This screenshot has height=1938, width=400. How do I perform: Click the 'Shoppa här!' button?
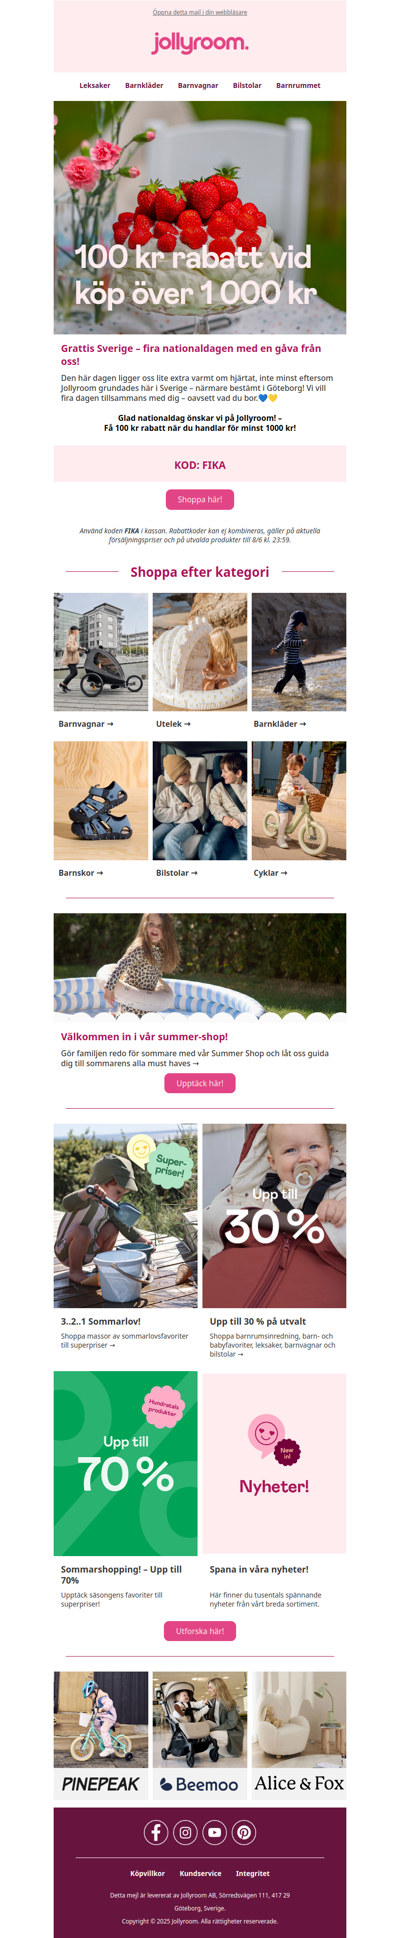(x=200, y=499)
